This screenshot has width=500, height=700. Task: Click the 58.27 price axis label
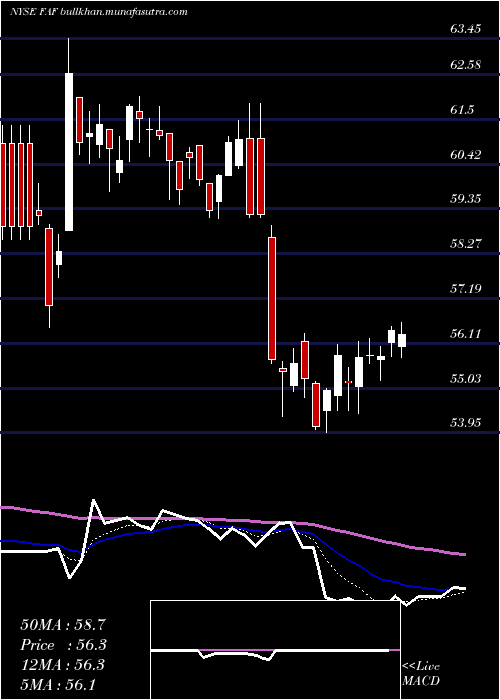(466, 244)
